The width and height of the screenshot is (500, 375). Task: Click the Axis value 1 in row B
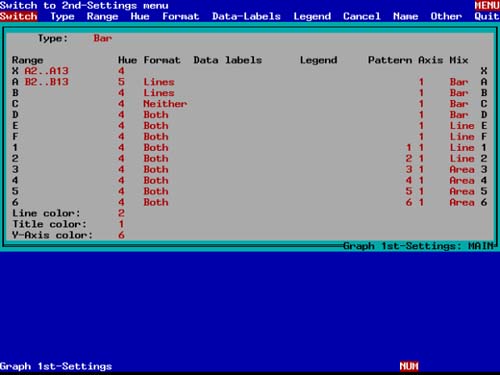point(421,93)
